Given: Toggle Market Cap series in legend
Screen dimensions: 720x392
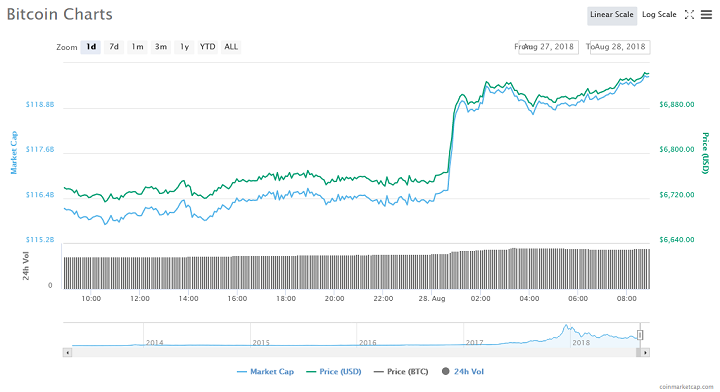Looking at the screenshot, I should tap(265, 372).
